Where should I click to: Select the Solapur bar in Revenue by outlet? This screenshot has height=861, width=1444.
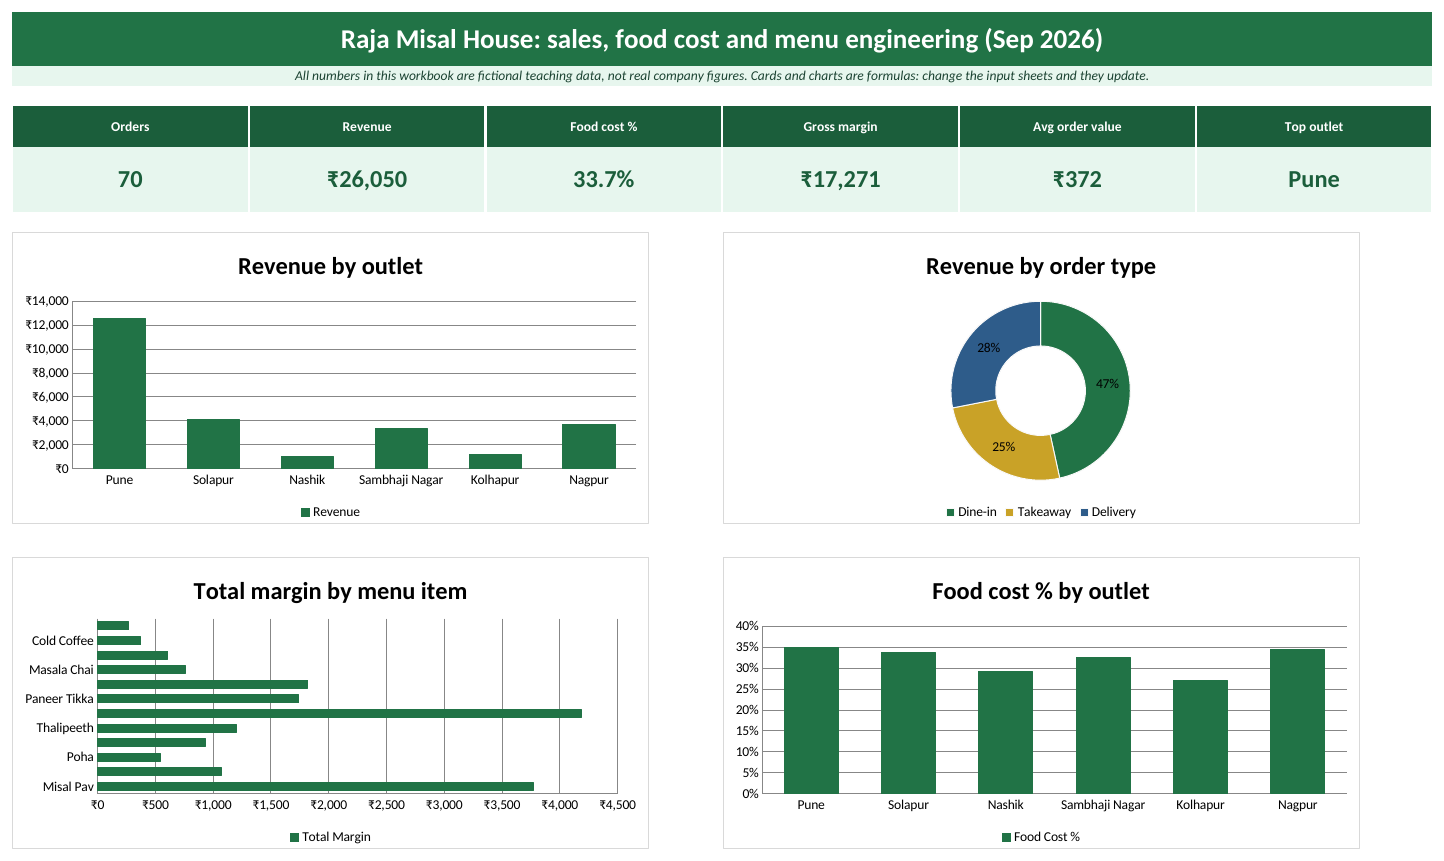[213, 444]
